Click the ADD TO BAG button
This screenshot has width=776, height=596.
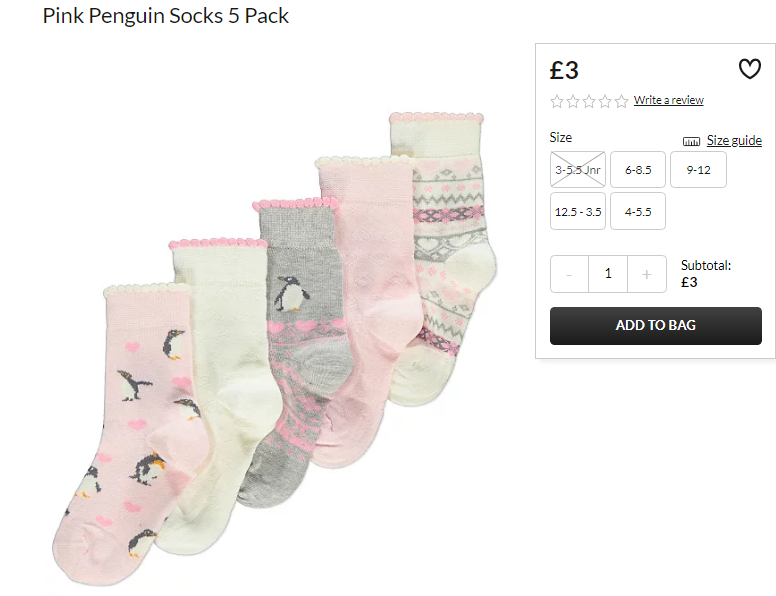click(656, 326)
